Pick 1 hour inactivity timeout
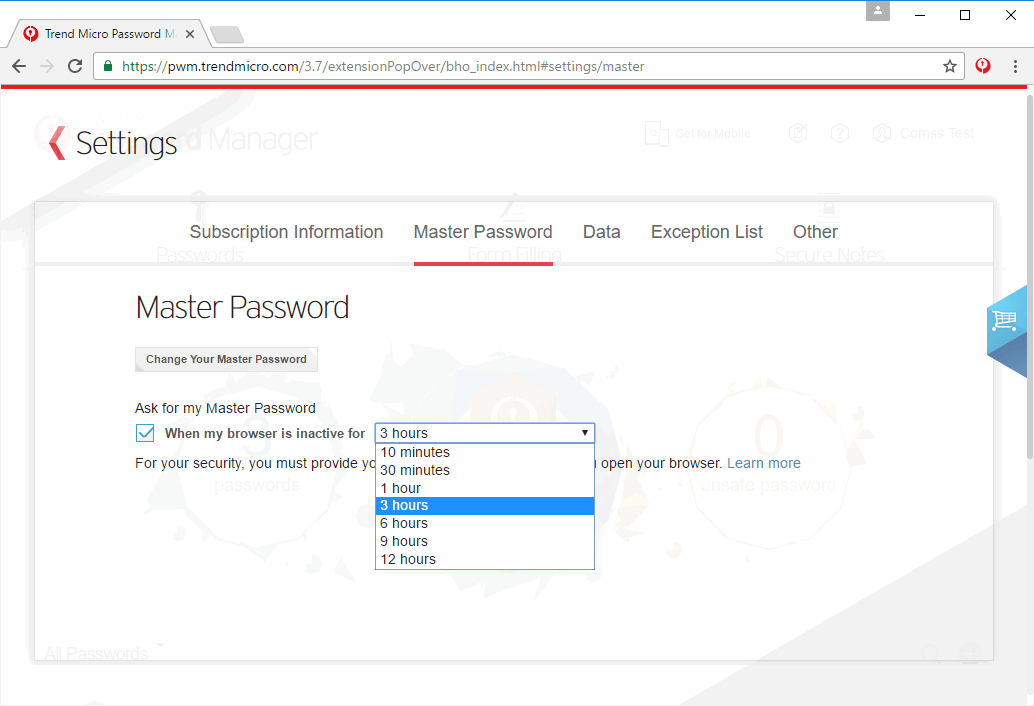Screen dimensions: 1034x706 click(x=401, y=488)
